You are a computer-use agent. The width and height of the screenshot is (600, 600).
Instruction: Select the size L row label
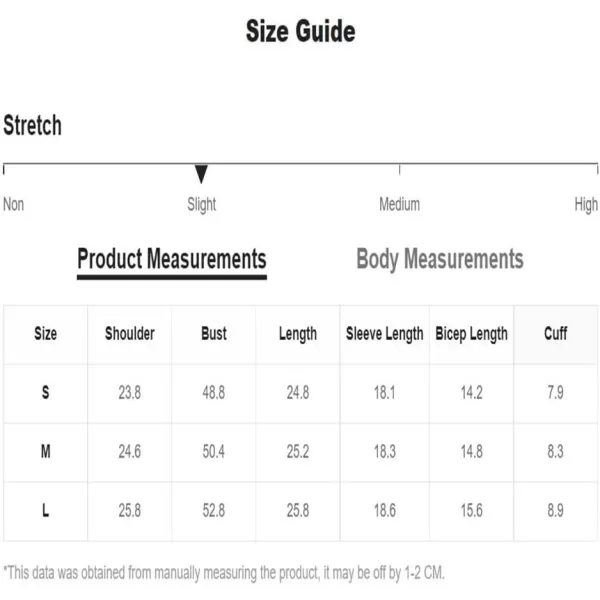(x=46, y=511)
